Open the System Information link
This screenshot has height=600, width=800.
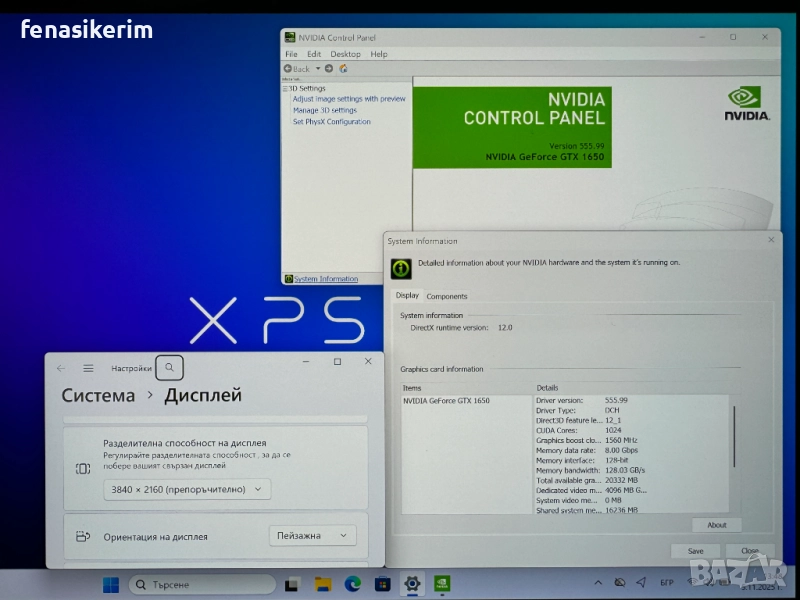(326, 279)
